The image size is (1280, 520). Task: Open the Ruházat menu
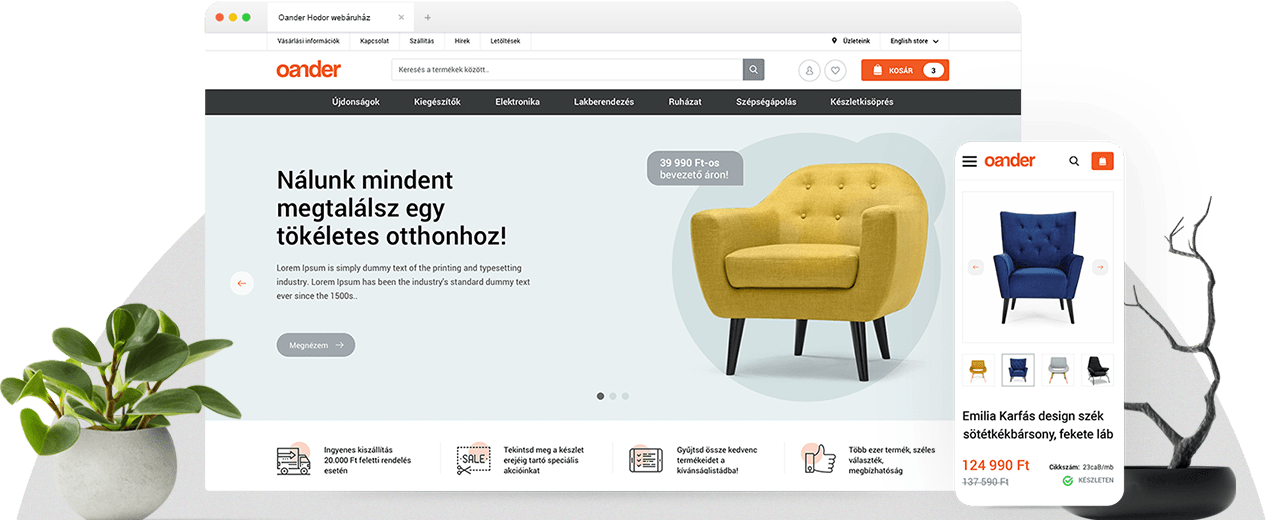pyautogui.click(x=685, y=102)
